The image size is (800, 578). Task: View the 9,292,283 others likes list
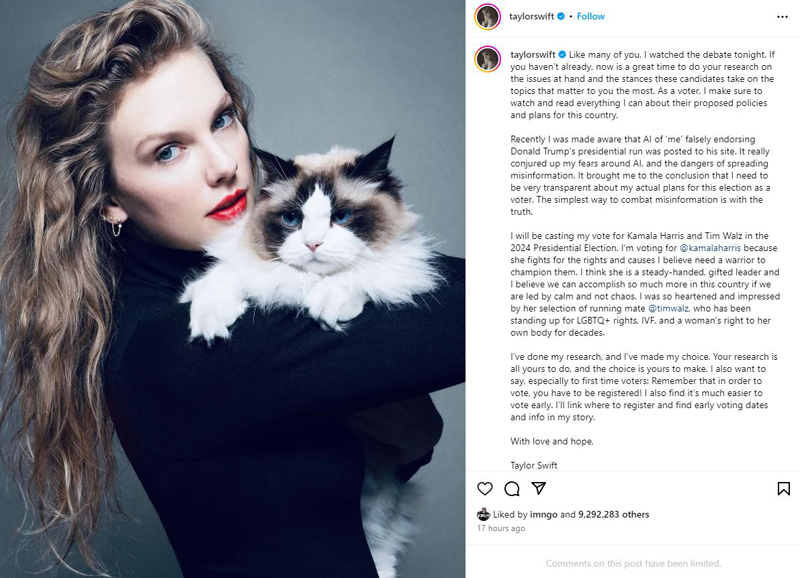[x=613, y=515]
